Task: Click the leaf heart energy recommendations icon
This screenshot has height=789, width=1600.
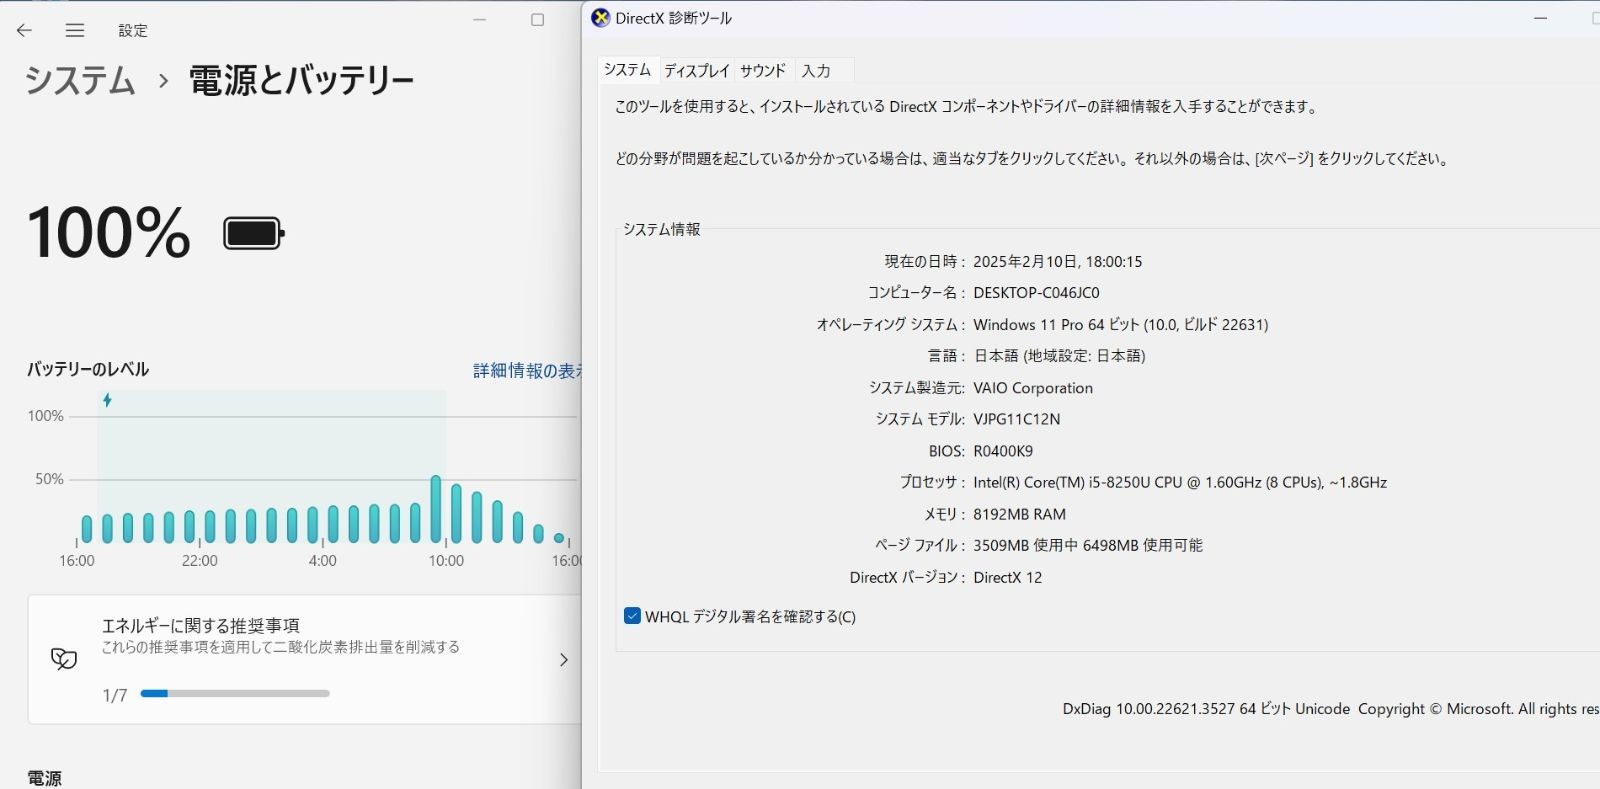Action: 64,658
